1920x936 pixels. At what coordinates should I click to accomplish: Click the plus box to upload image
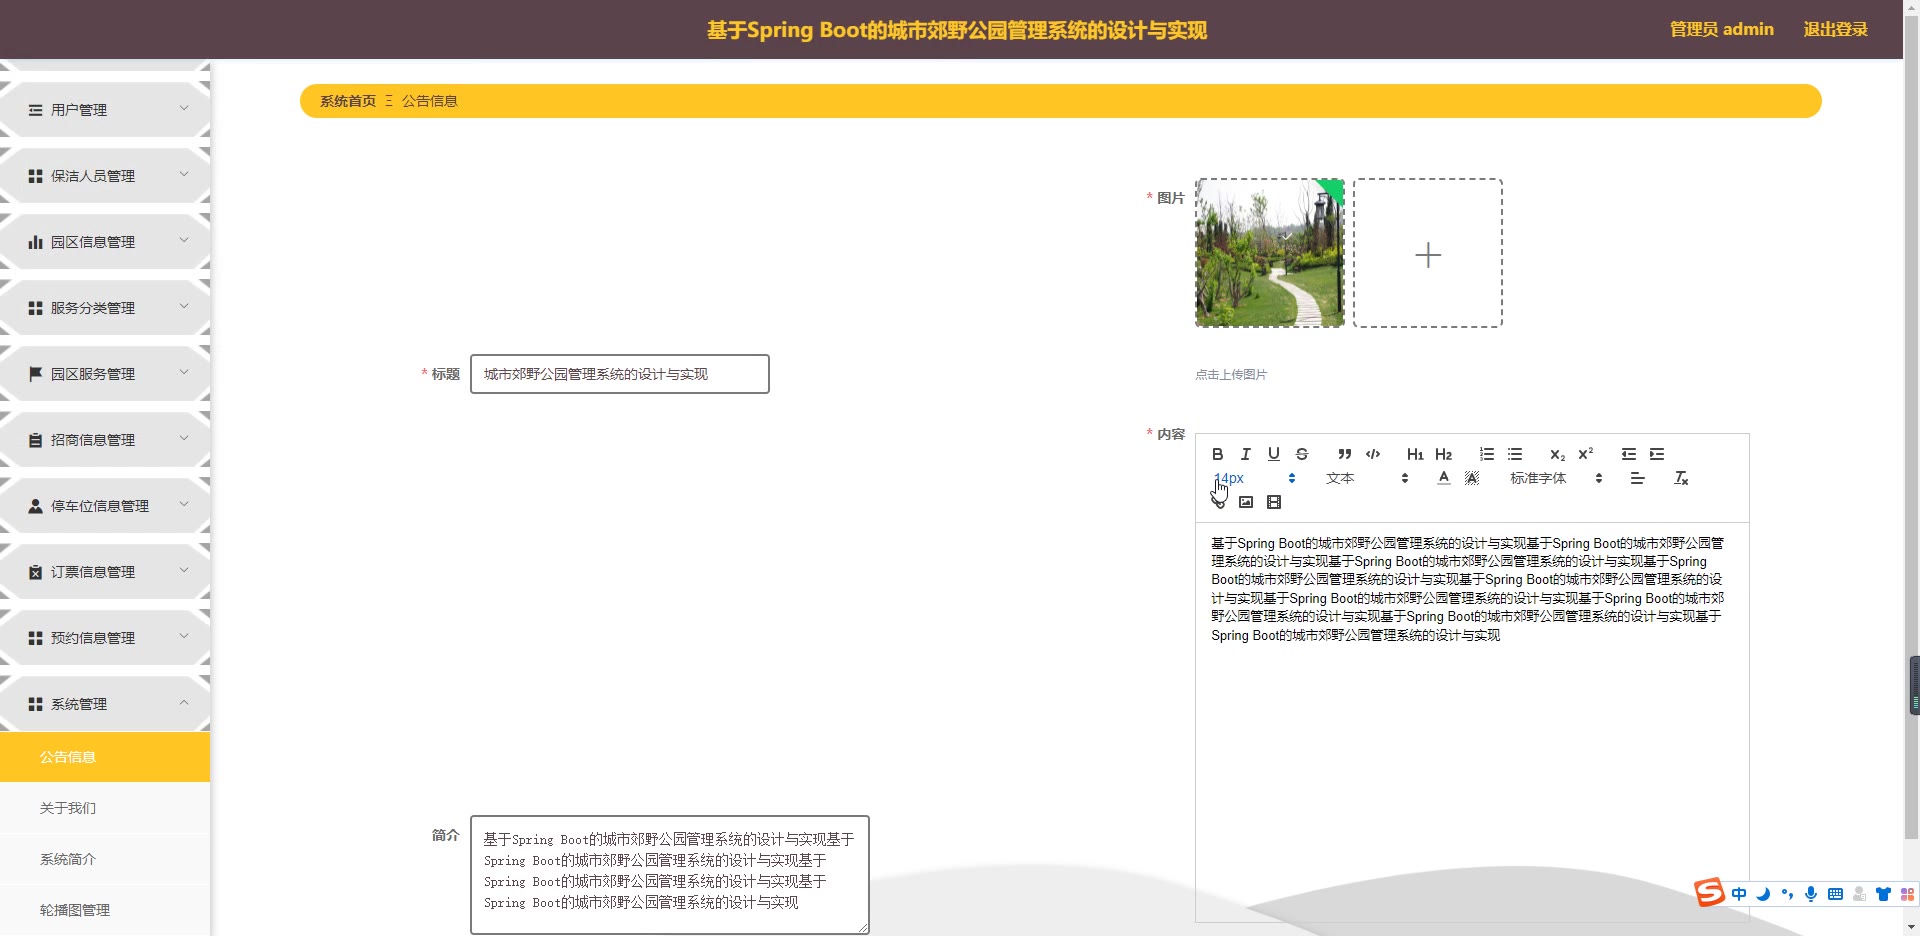pos(1428,253)
